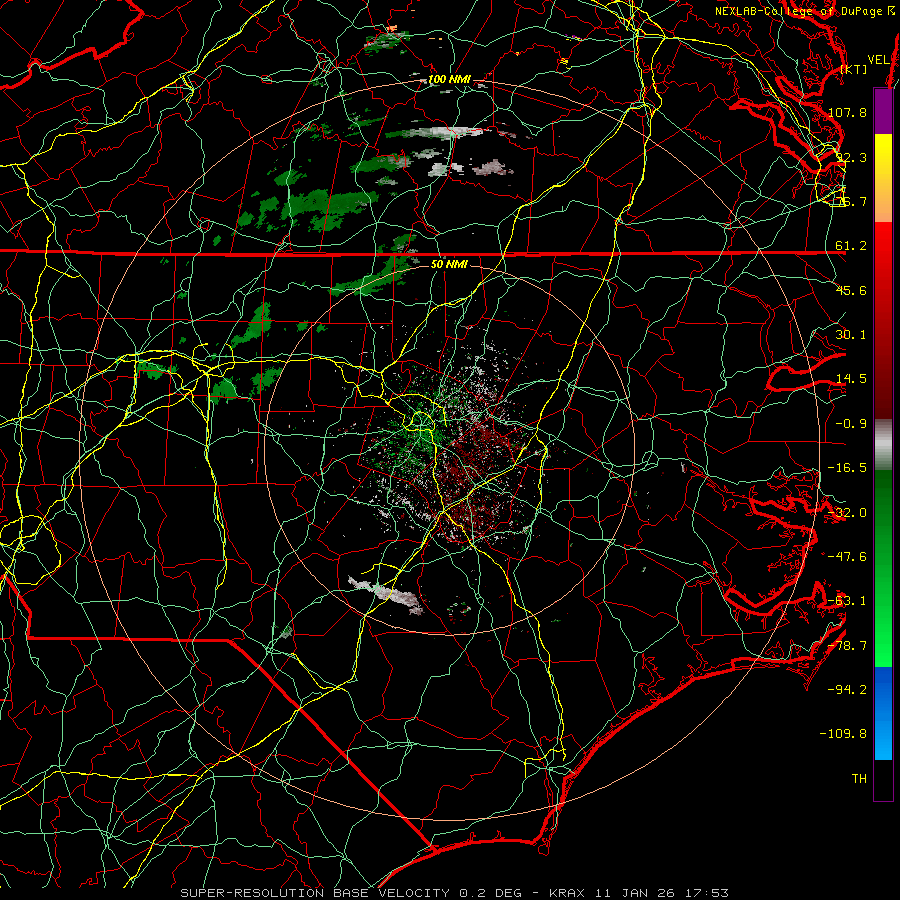
Task: Click the 50 NMI range ring label
Action: click(449, 264)
